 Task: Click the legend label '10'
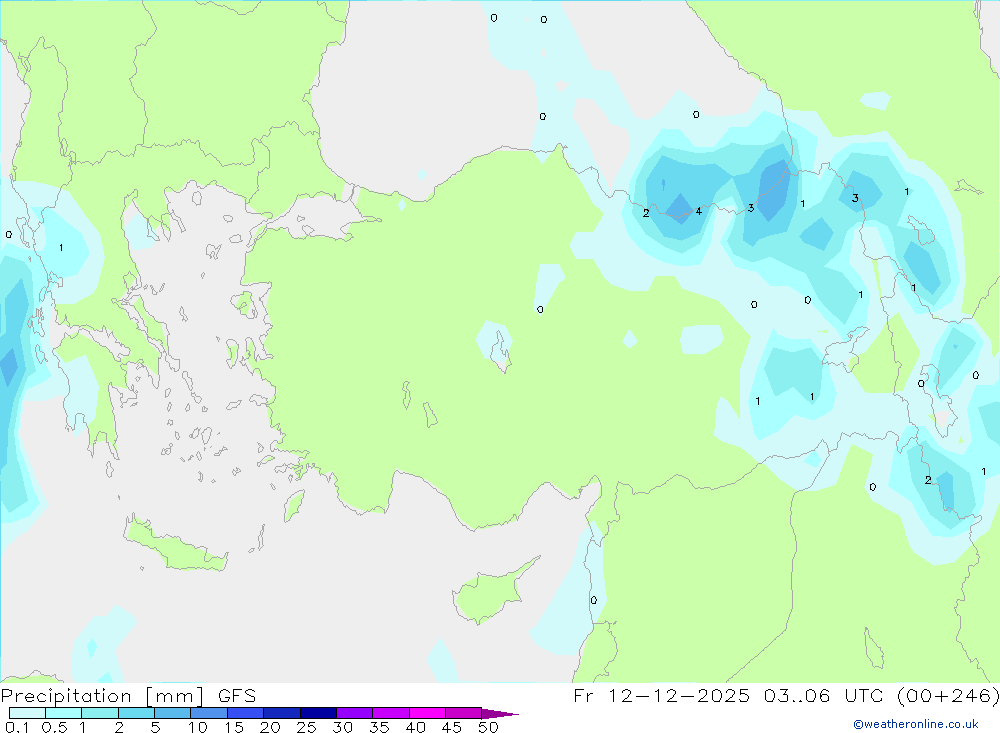(197, 727)
